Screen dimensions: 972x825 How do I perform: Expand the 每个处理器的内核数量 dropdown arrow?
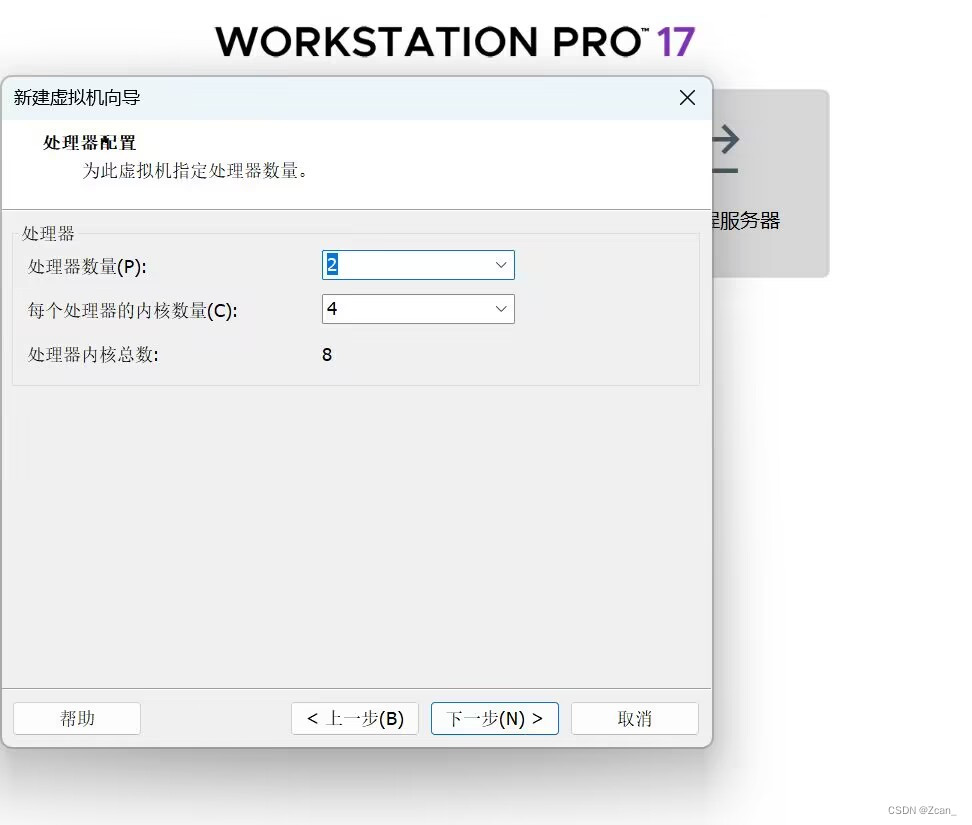[x=501, y=309]
